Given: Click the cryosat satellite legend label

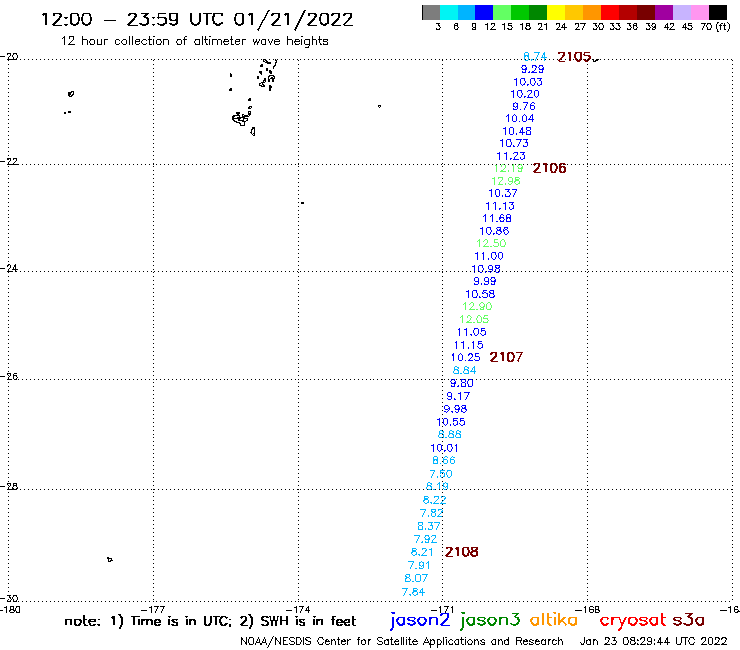Looking at the screenshot, I should coord(632,621).
